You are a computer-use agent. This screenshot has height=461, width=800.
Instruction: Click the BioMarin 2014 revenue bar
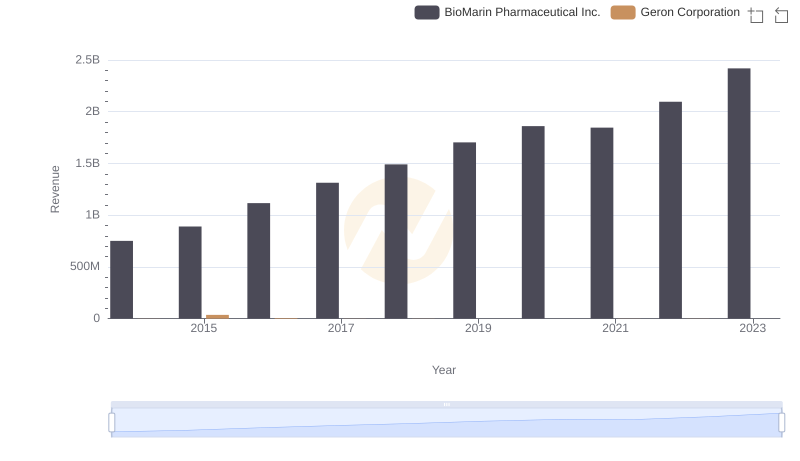121,279
